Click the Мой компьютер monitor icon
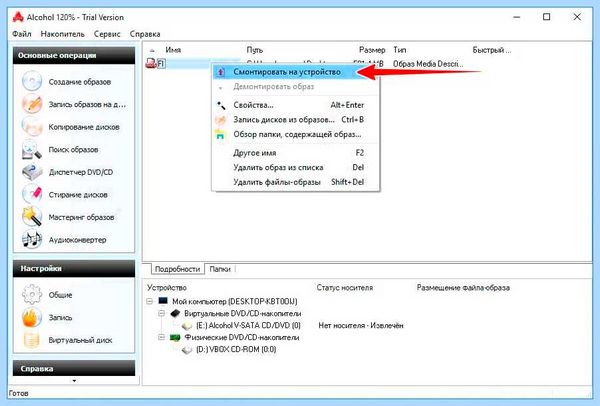Screen dimensions: 600x406 [163, 301]
